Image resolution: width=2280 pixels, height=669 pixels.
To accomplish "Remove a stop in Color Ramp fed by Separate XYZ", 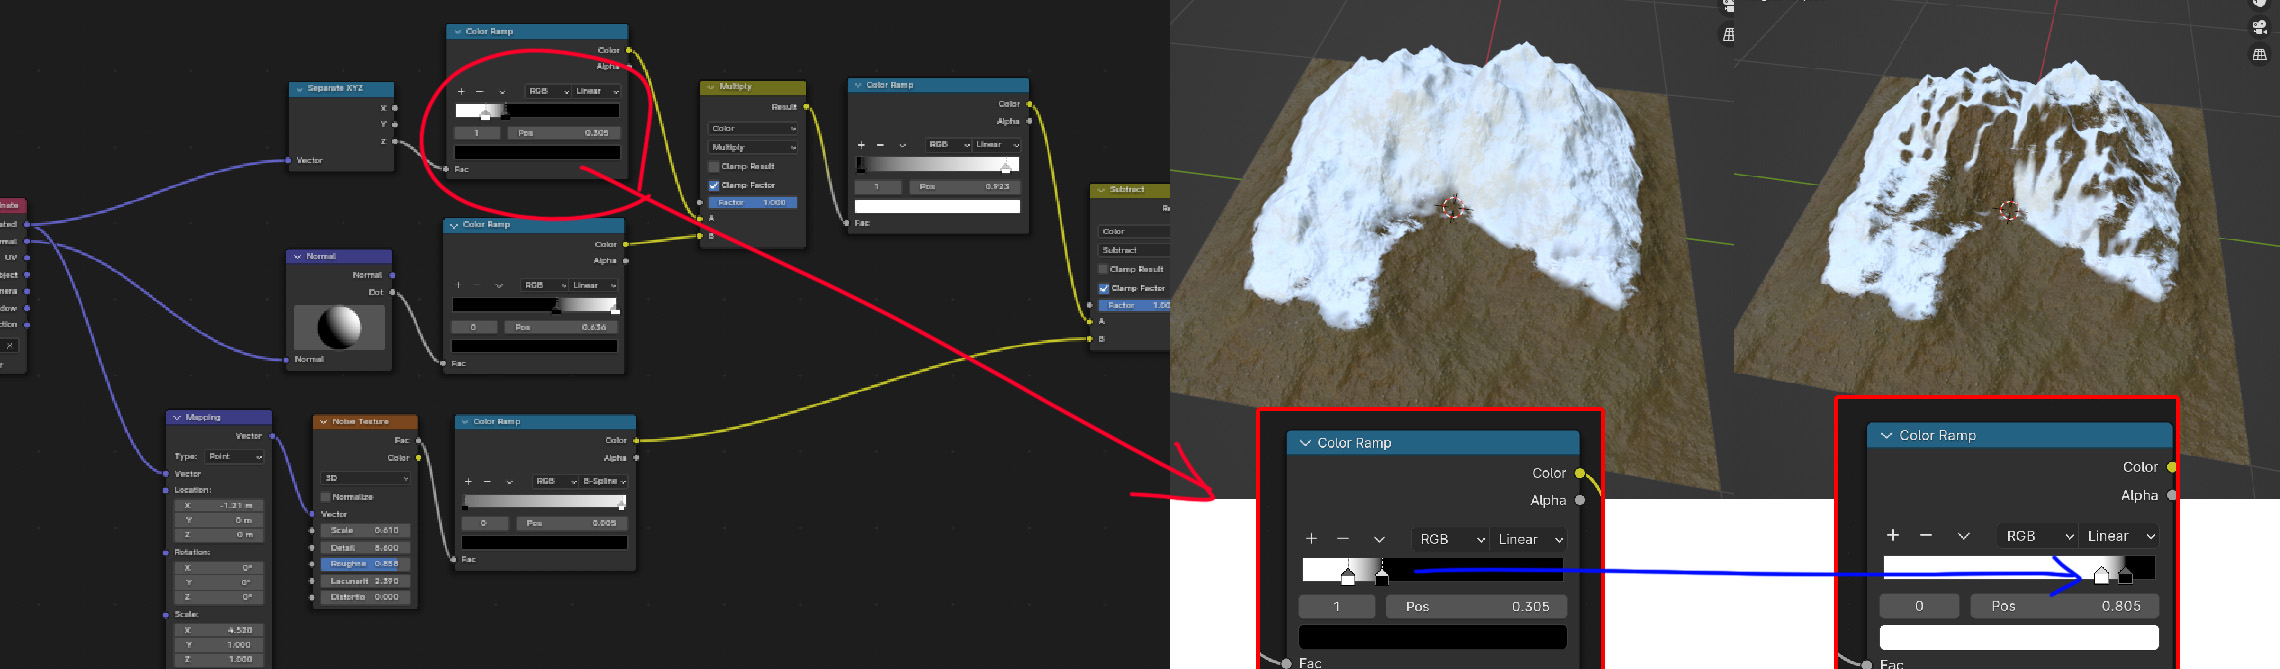I will click(x=480, y=91).
